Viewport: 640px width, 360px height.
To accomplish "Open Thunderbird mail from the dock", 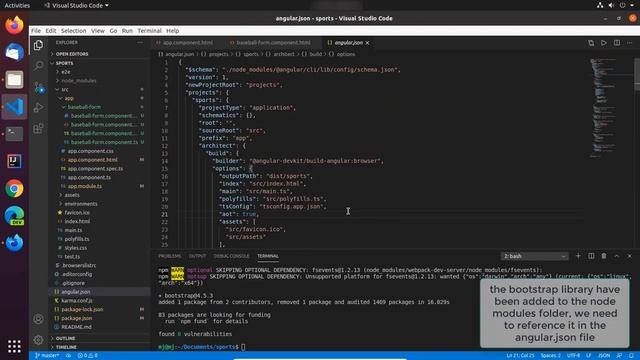I will (14, 52).
